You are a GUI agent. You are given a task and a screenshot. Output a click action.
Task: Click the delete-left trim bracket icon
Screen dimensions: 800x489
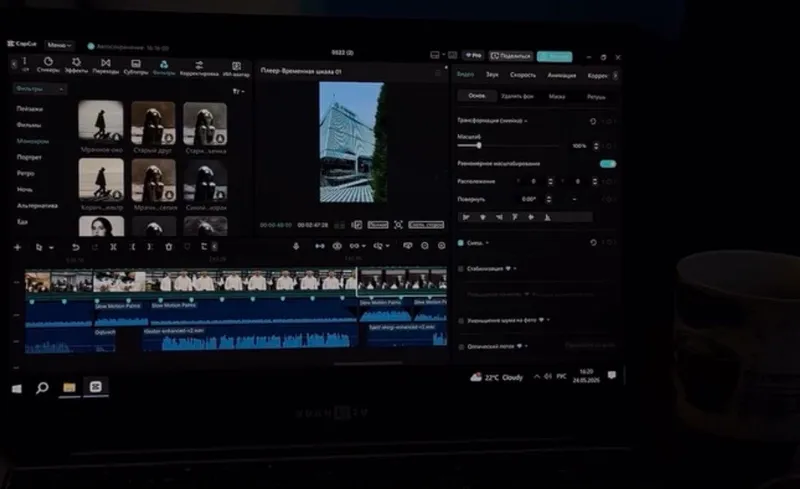[133, 247]
